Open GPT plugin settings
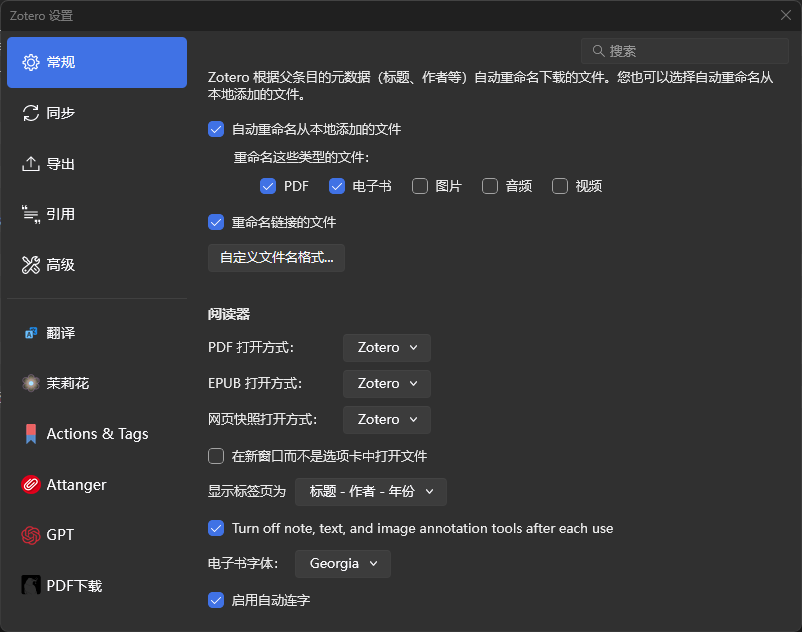Screen dimensions: 802x632 coord(97,535)
